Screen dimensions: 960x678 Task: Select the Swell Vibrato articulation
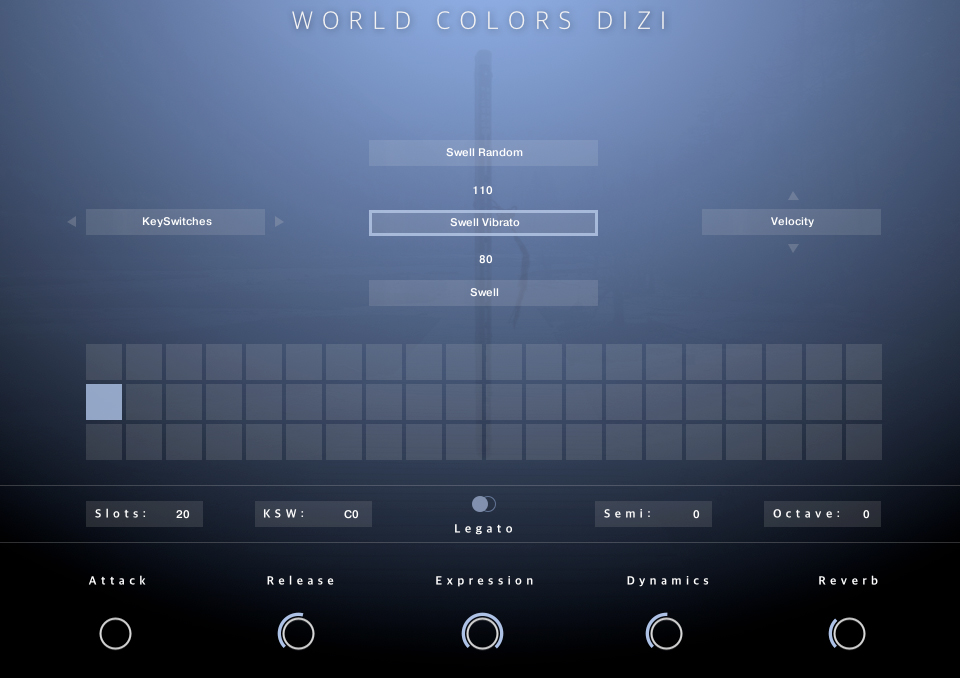point(483,223)
